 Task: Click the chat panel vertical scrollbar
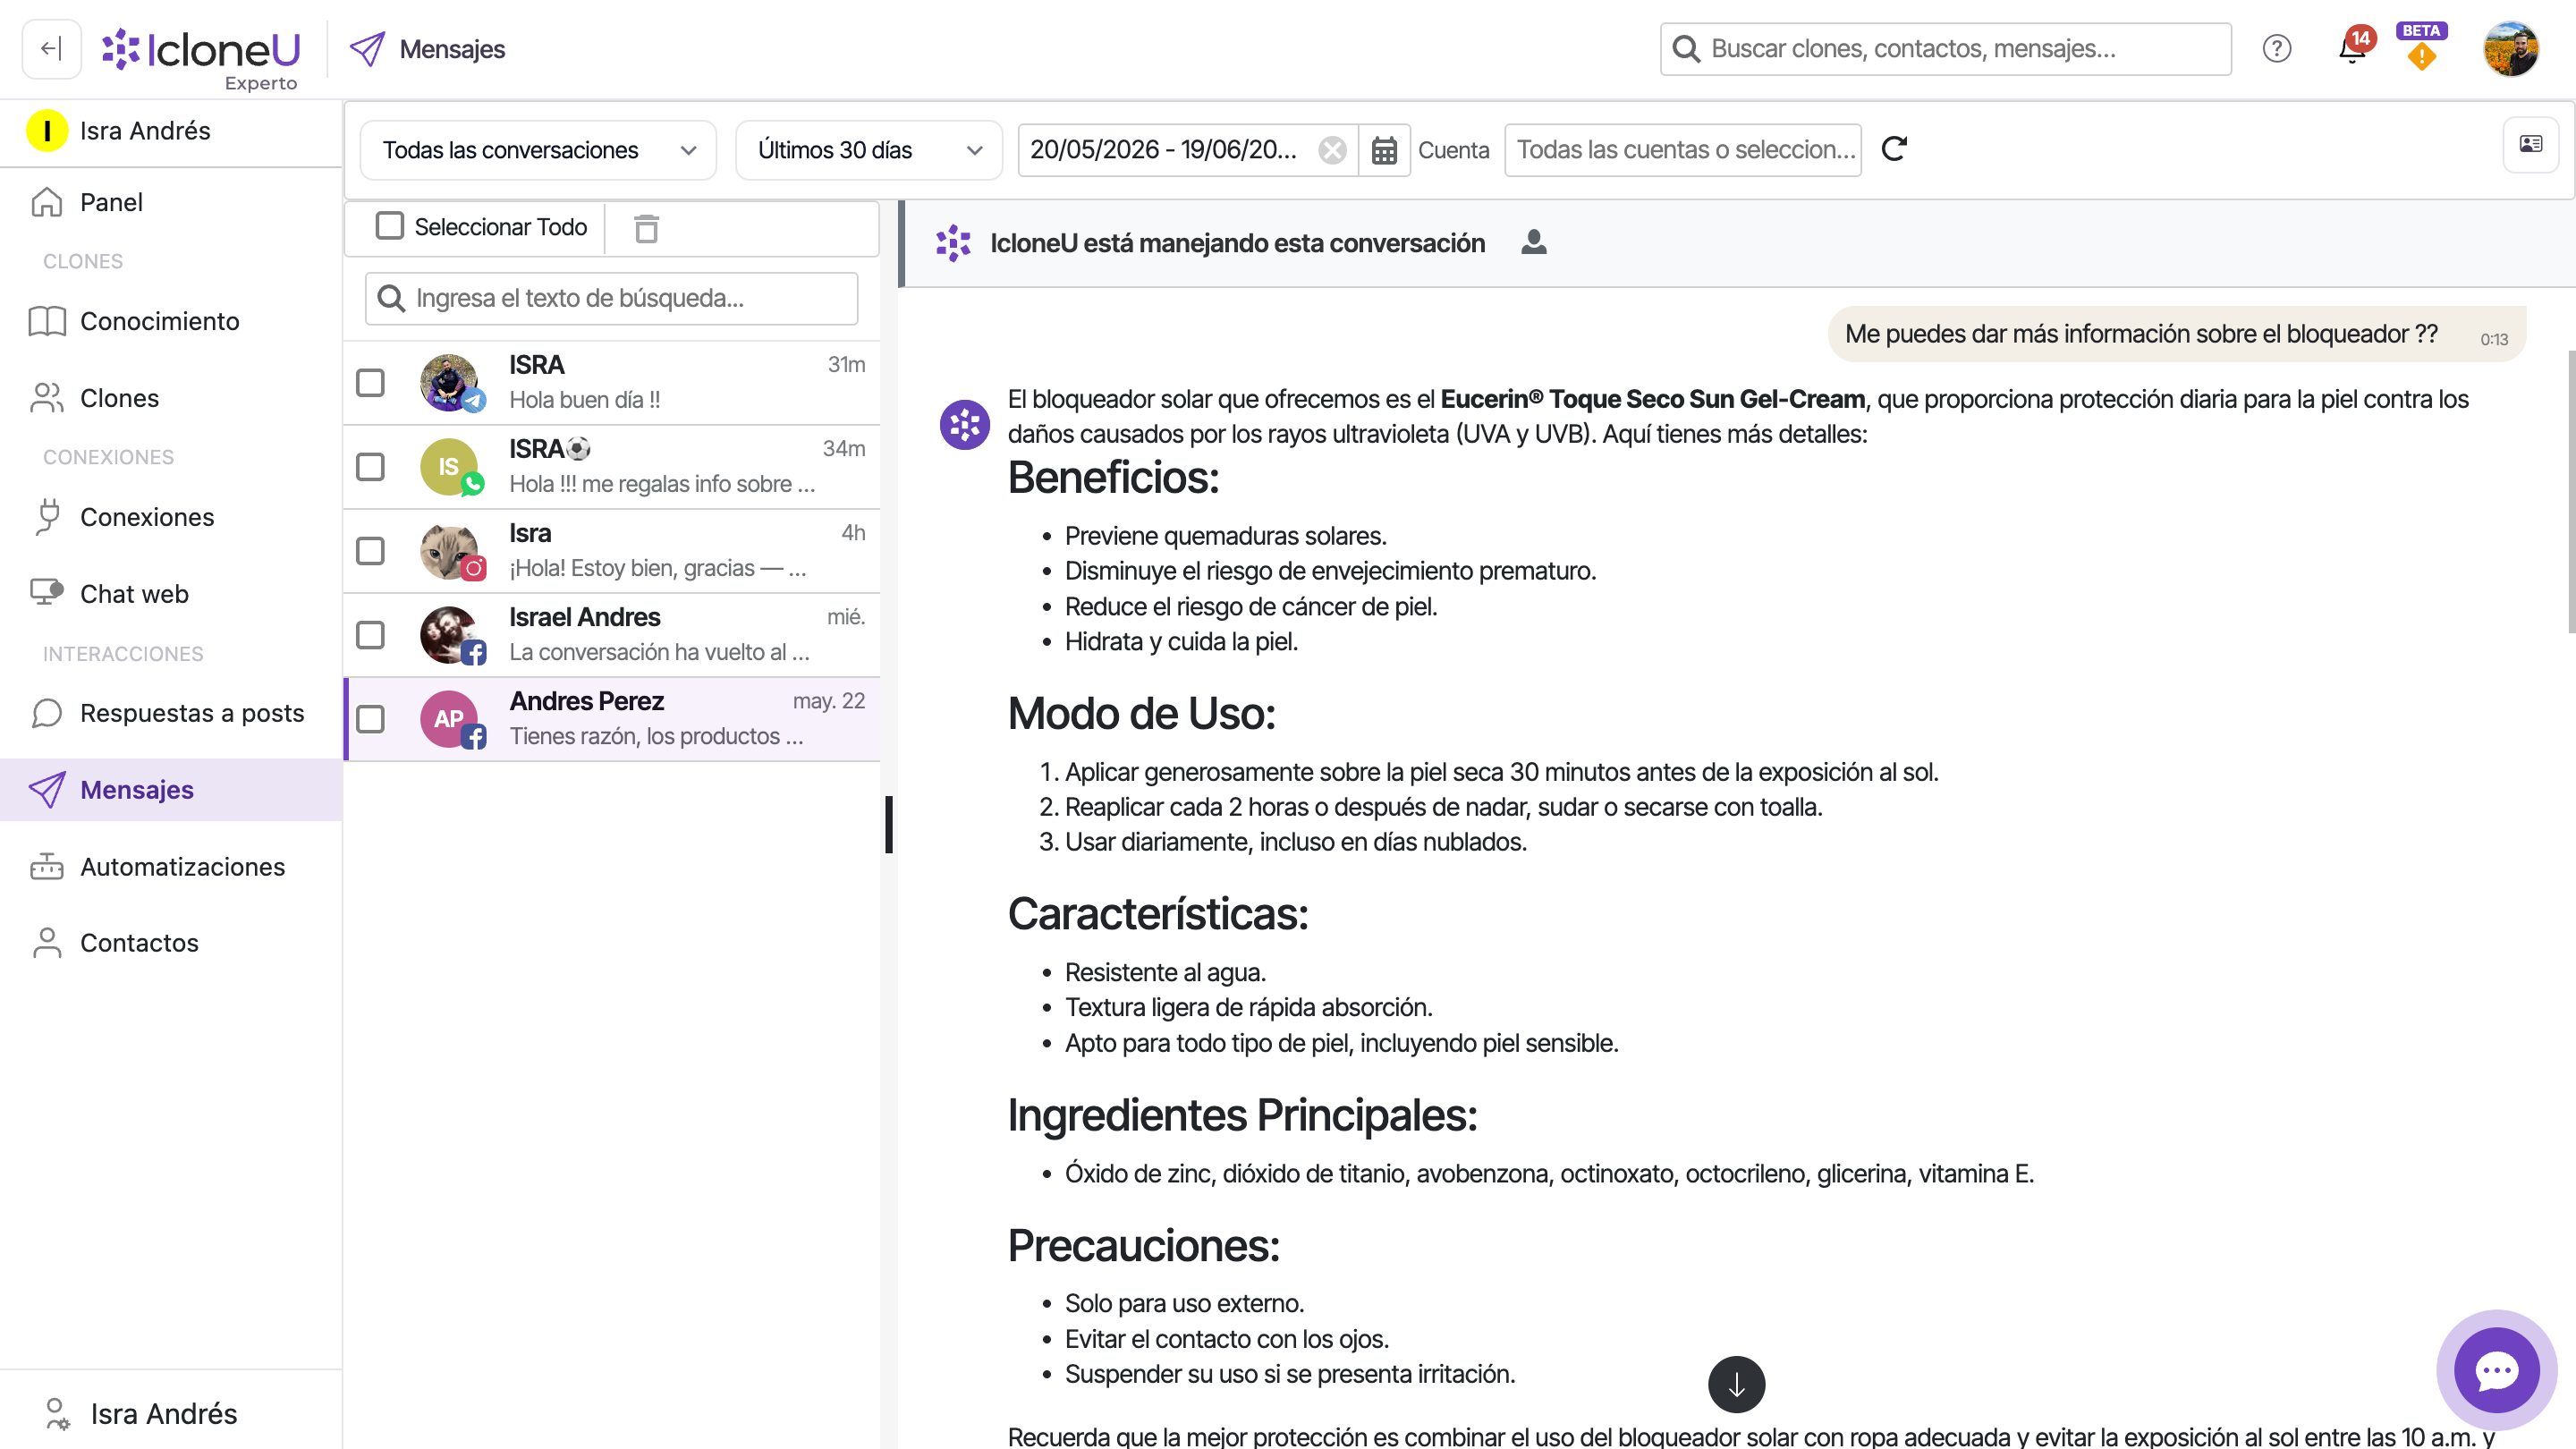2571,490
